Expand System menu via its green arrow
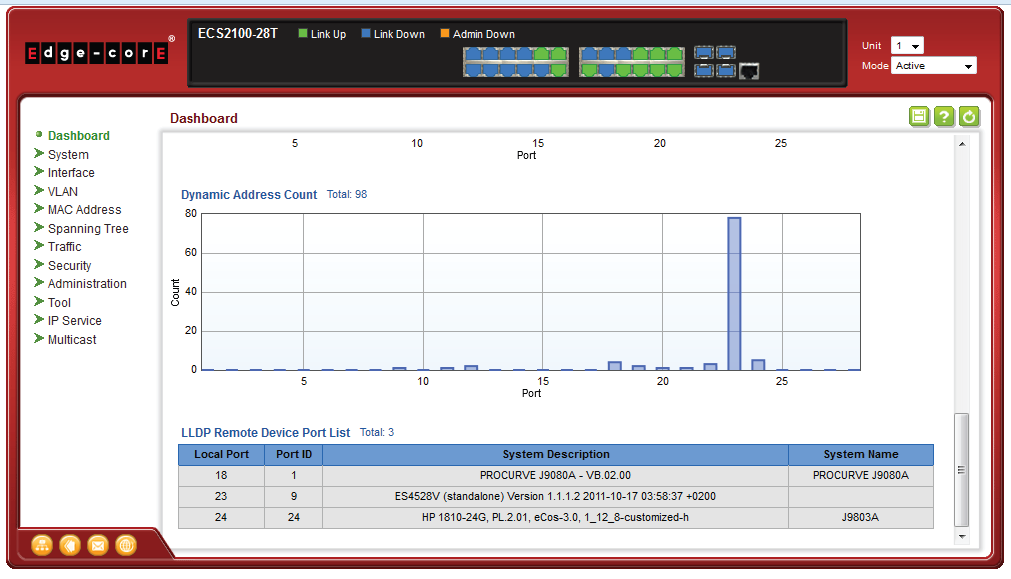 39,153
